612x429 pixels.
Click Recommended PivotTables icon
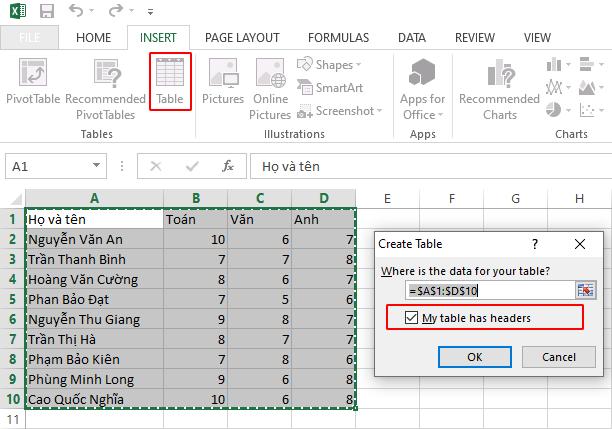point(106,81)
